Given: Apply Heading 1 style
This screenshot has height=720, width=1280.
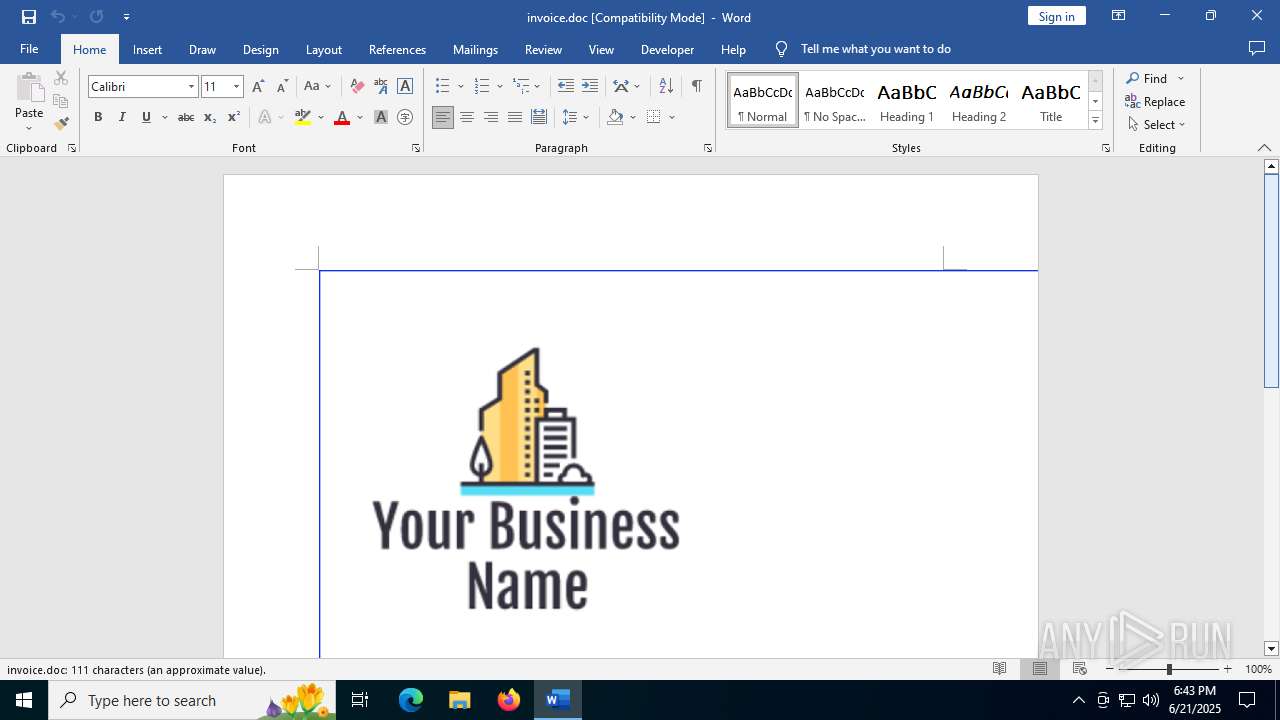Looking at the screenshot, I should pos(907,100).
